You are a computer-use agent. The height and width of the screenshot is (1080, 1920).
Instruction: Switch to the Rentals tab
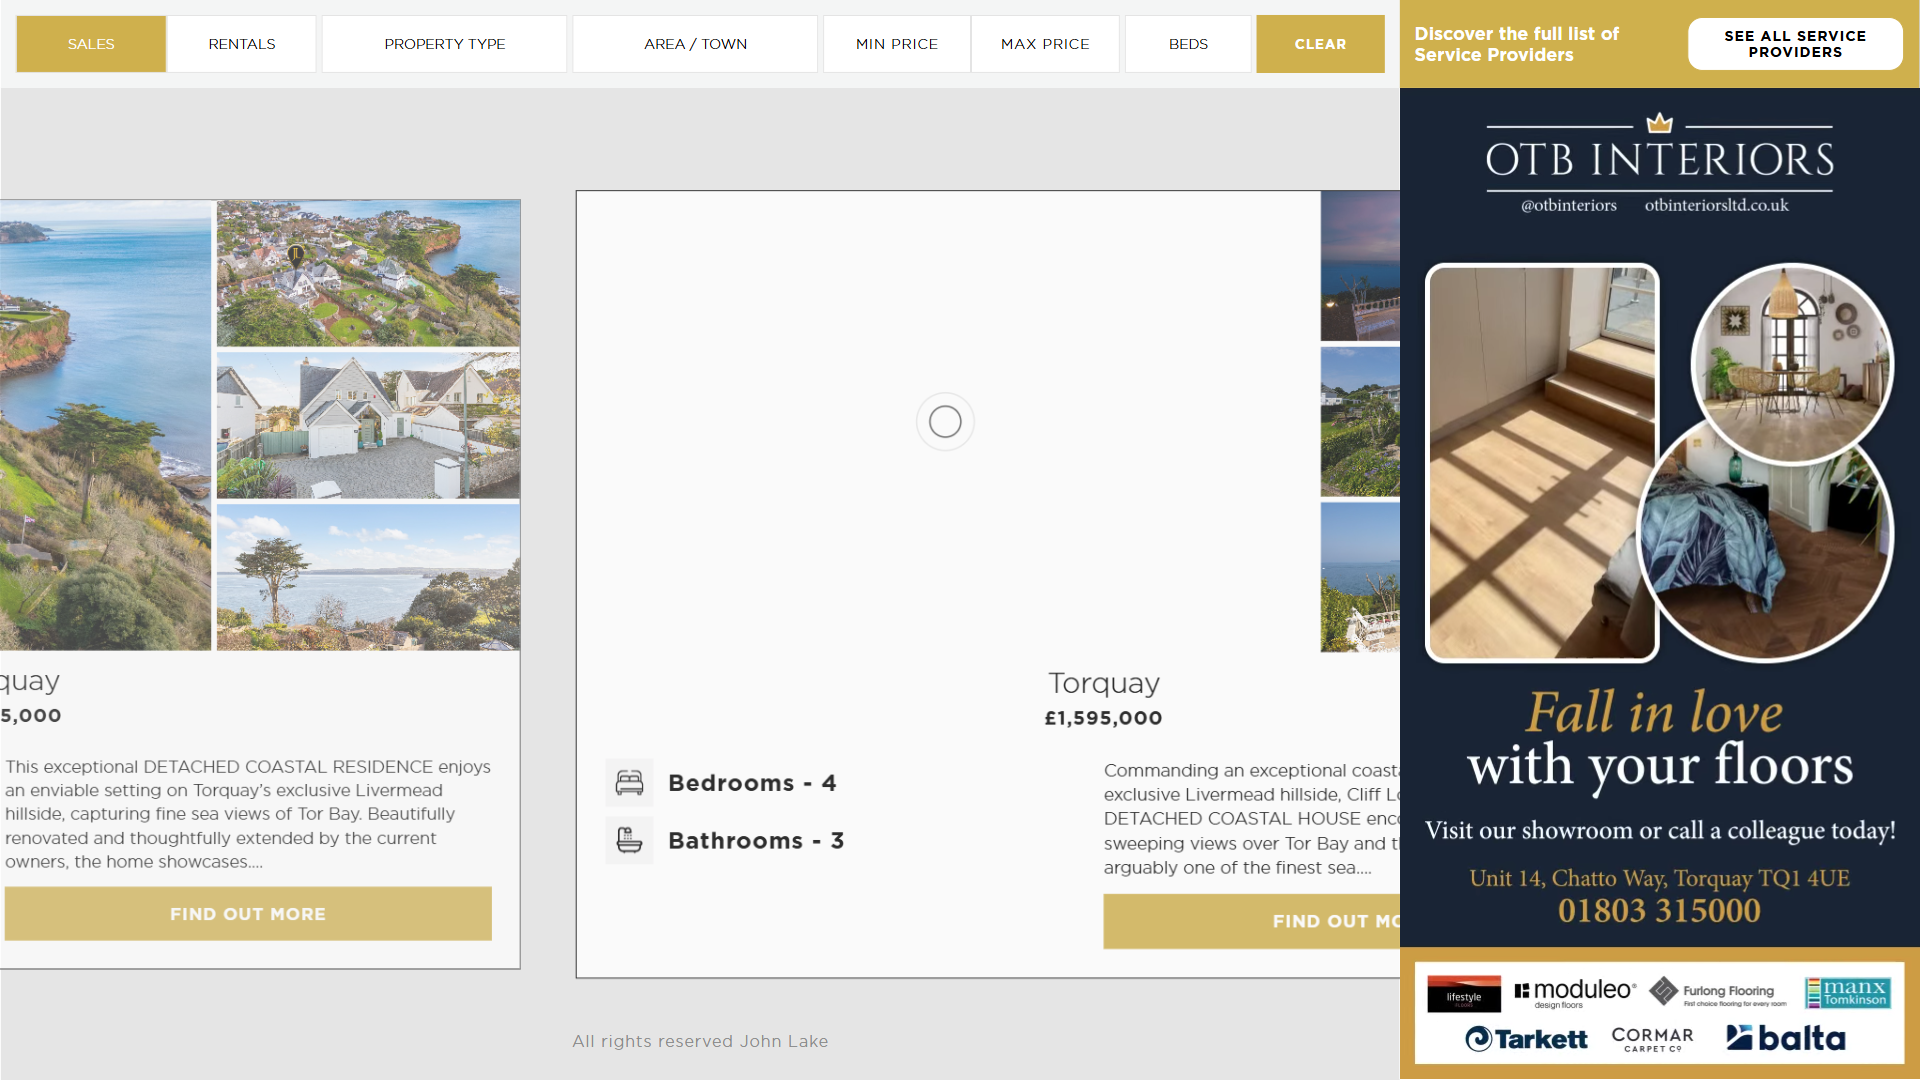(x=242, y=44)
